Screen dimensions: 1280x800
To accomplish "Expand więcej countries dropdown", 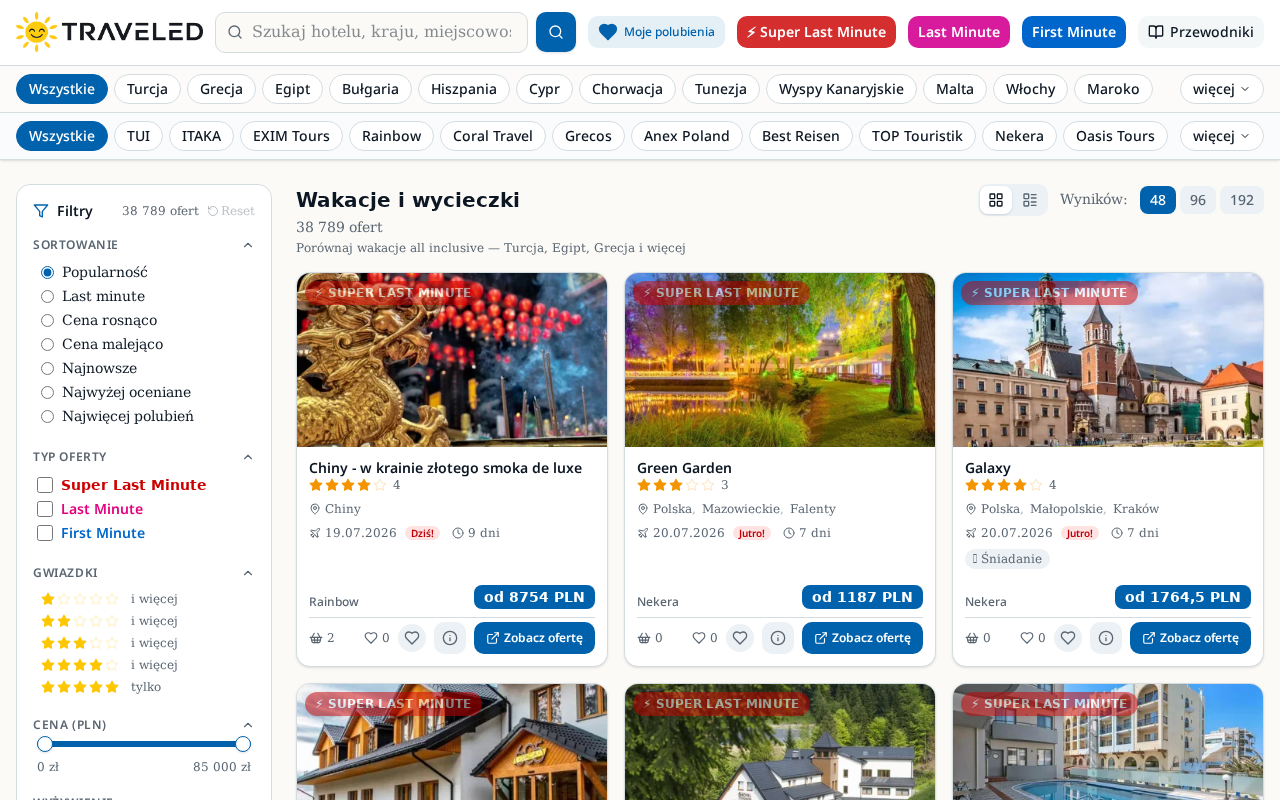I will (x=1221, y=89).
